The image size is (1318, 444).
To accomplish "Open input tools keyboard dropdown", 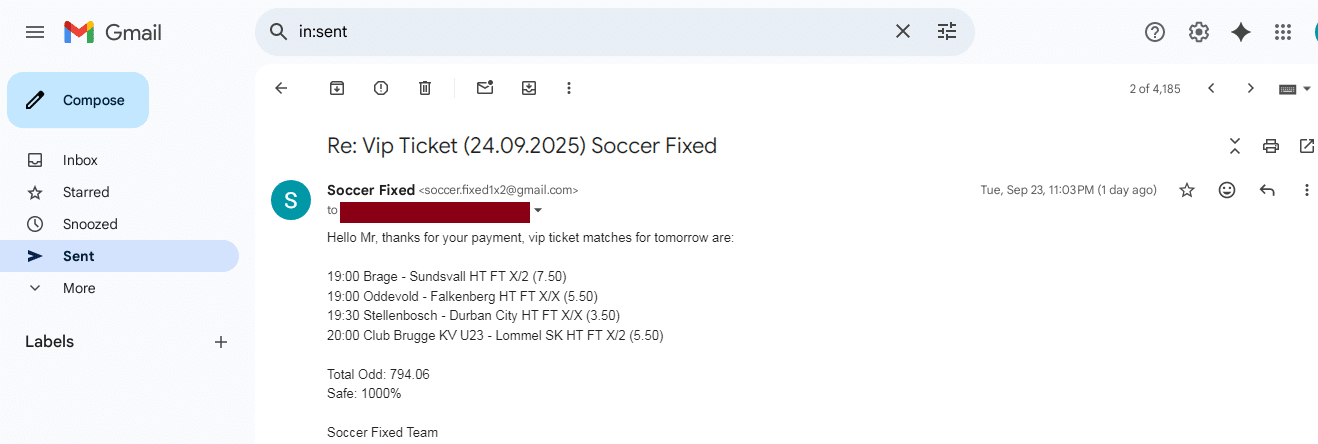I will point(1295,89).
